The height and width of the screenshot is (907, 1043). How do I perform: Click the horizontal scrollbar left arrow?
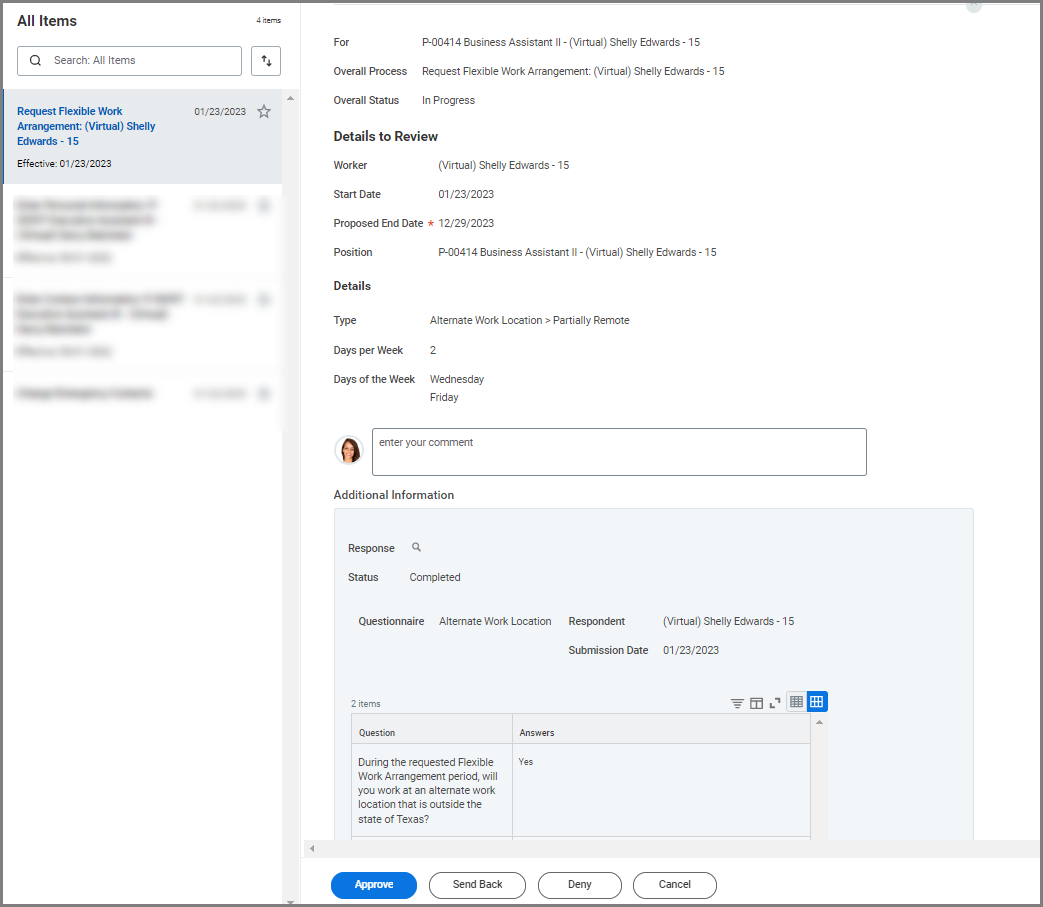(x=312, y=849)
